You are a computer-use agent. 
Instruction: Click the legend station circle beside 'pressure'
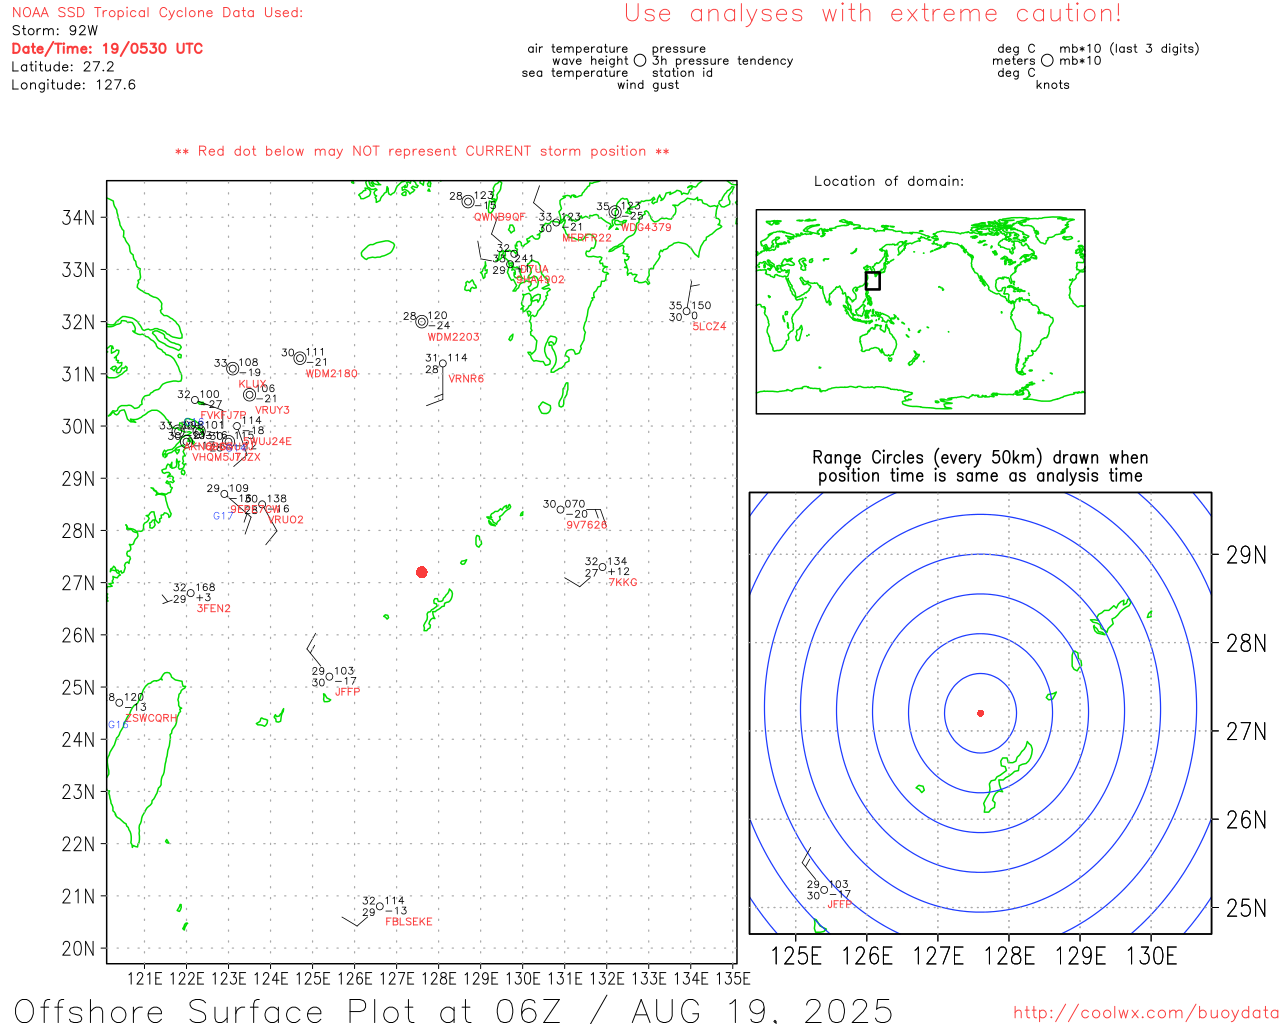[640, 60]
